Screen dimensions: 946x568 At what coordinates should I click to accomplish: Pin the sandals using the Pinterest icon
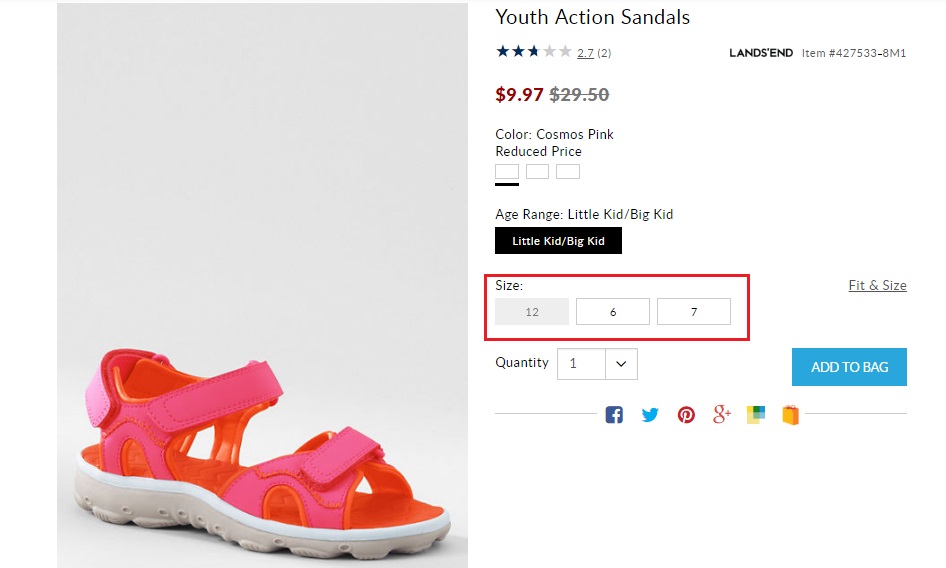(686, 414)
